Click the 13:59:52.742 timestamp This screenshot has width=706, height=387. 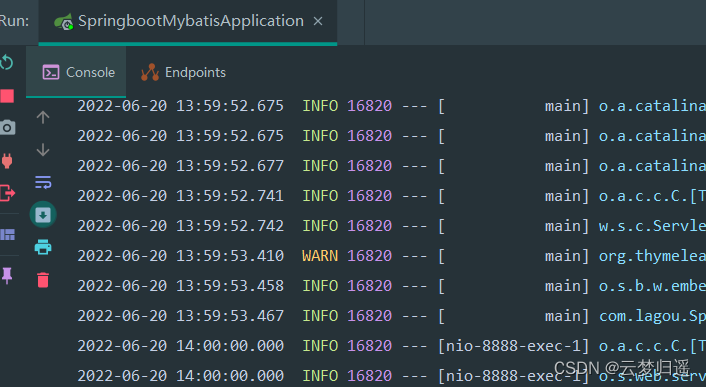(230, 226)
